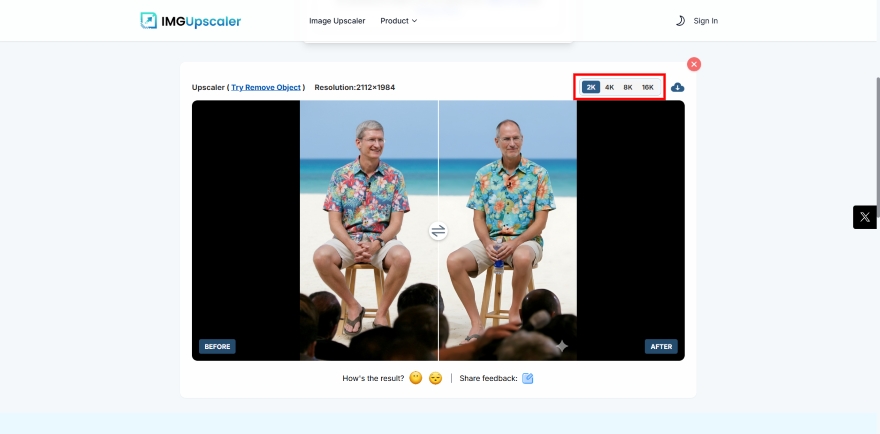This screenshot has width=880, height=434.
Task: Choose the 8K resolution option
Action: click(628, 87)
